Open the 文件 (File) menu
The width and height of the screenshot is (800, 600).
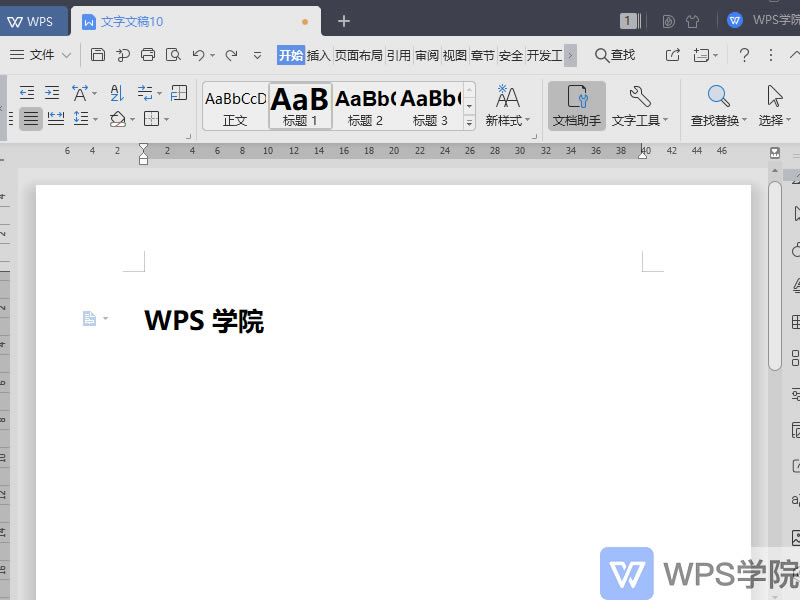pos(42,55)
